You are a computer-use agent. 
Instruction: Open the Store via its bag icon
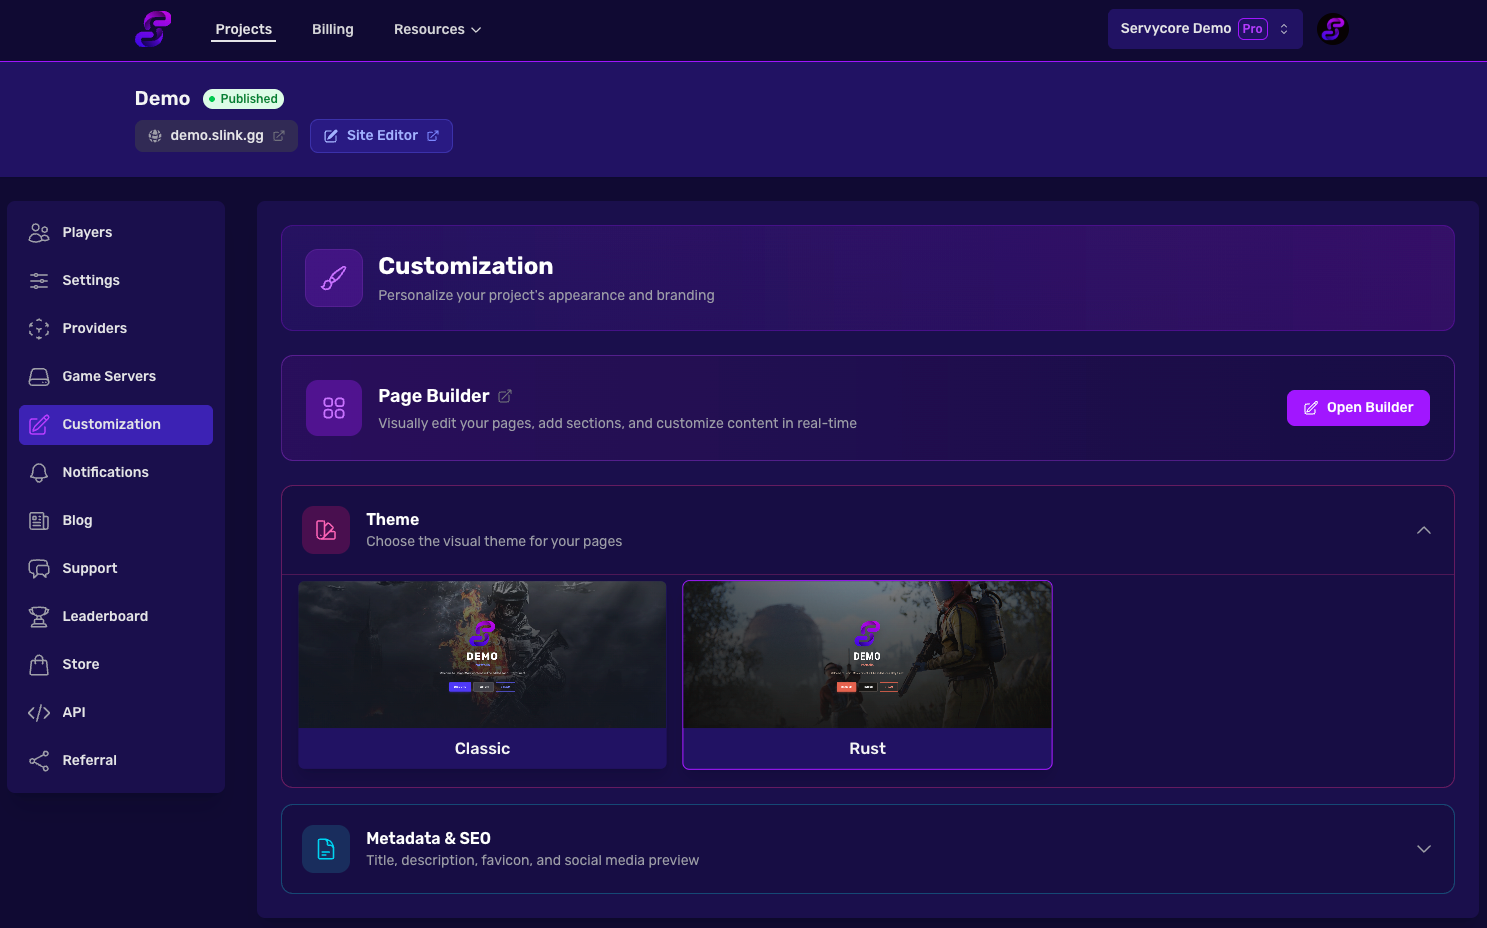click(x=39, y=664)
